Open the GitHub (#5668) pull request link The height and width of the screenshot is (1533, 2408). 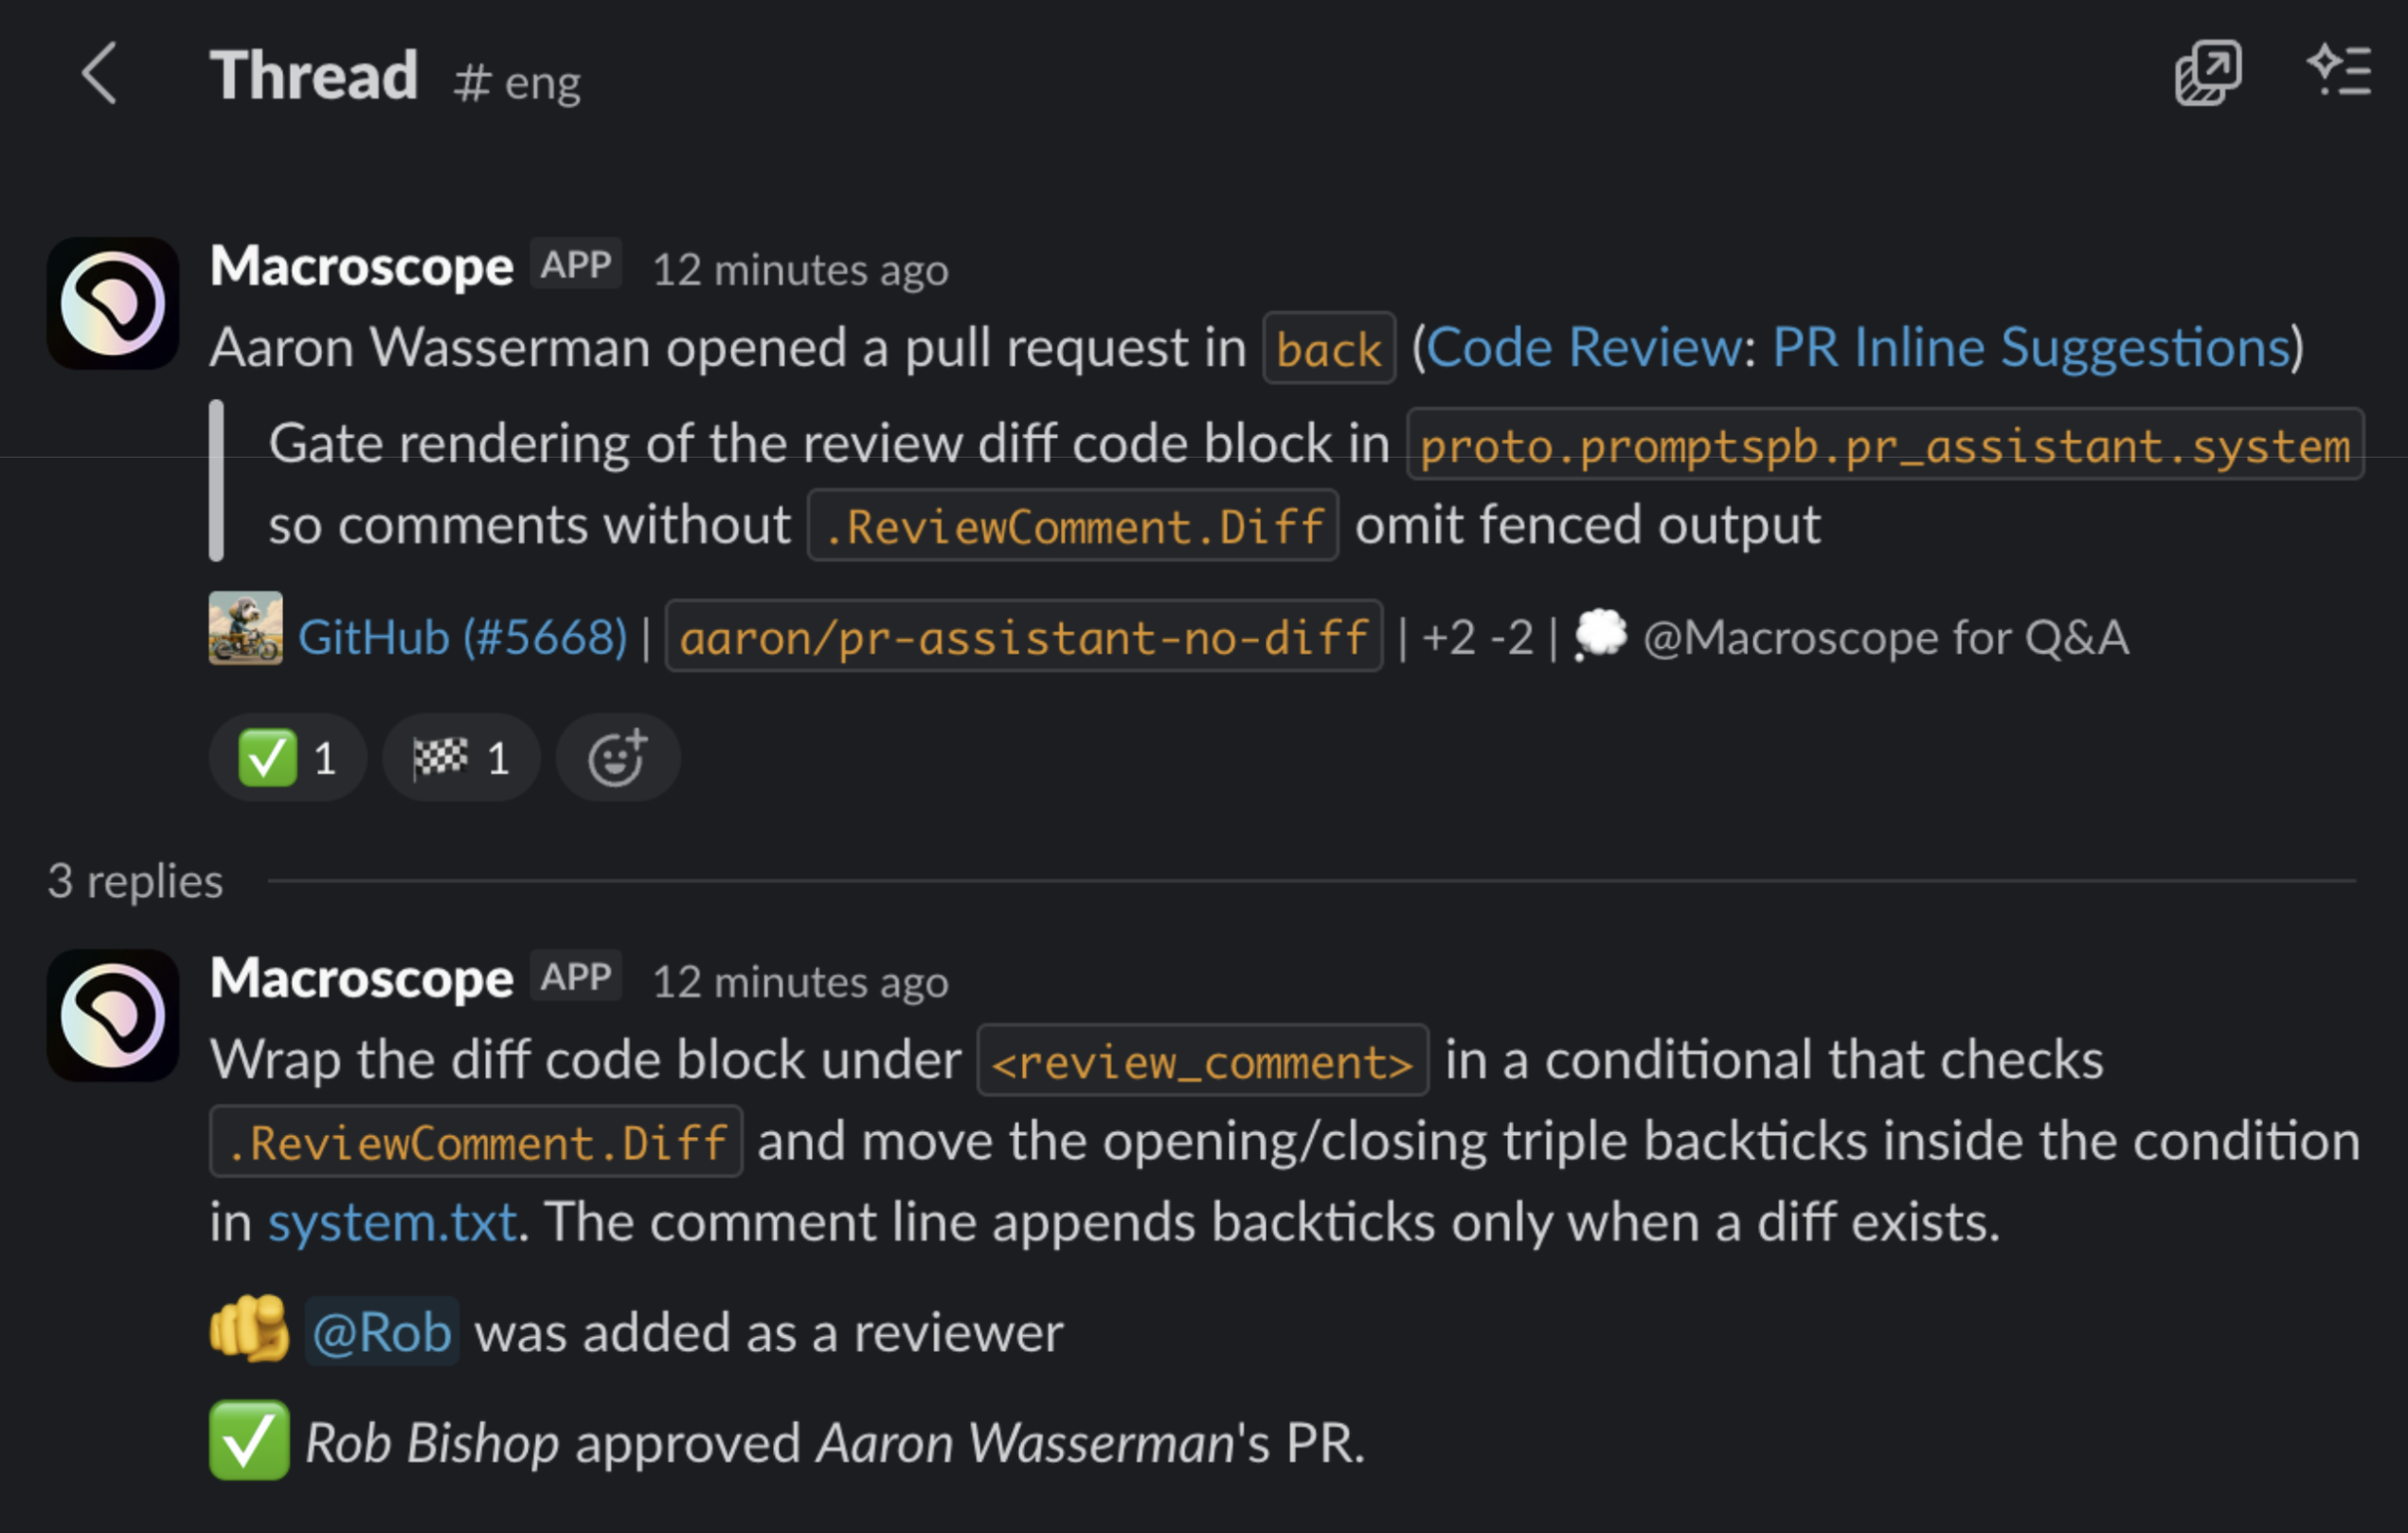pyautogui.click(x=463, y=636)
